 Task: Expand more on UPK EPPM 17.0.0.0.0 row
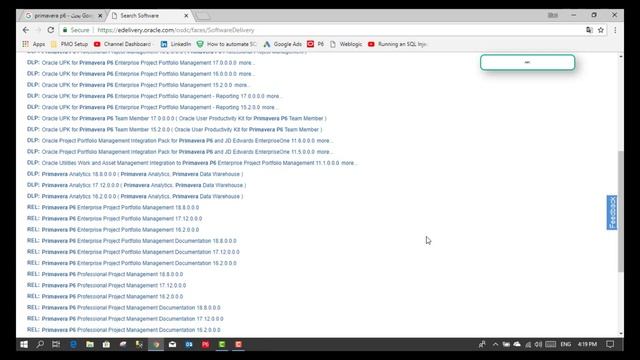[x=246, y=63]
